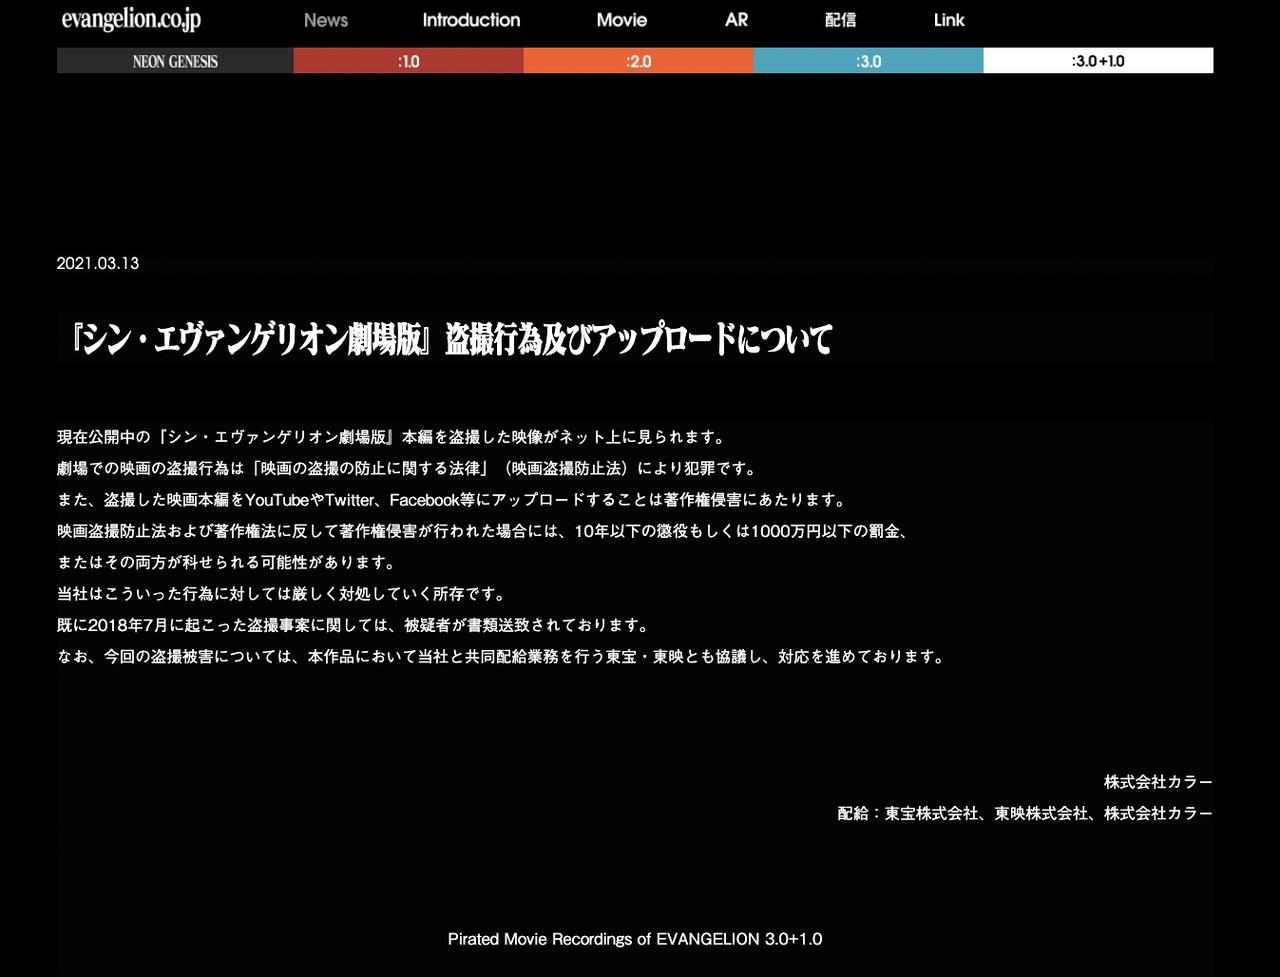Select the AR navigation item
The width and height of the screenshot is (1280, 977).
pyautogui.click(x=736, y=19)
